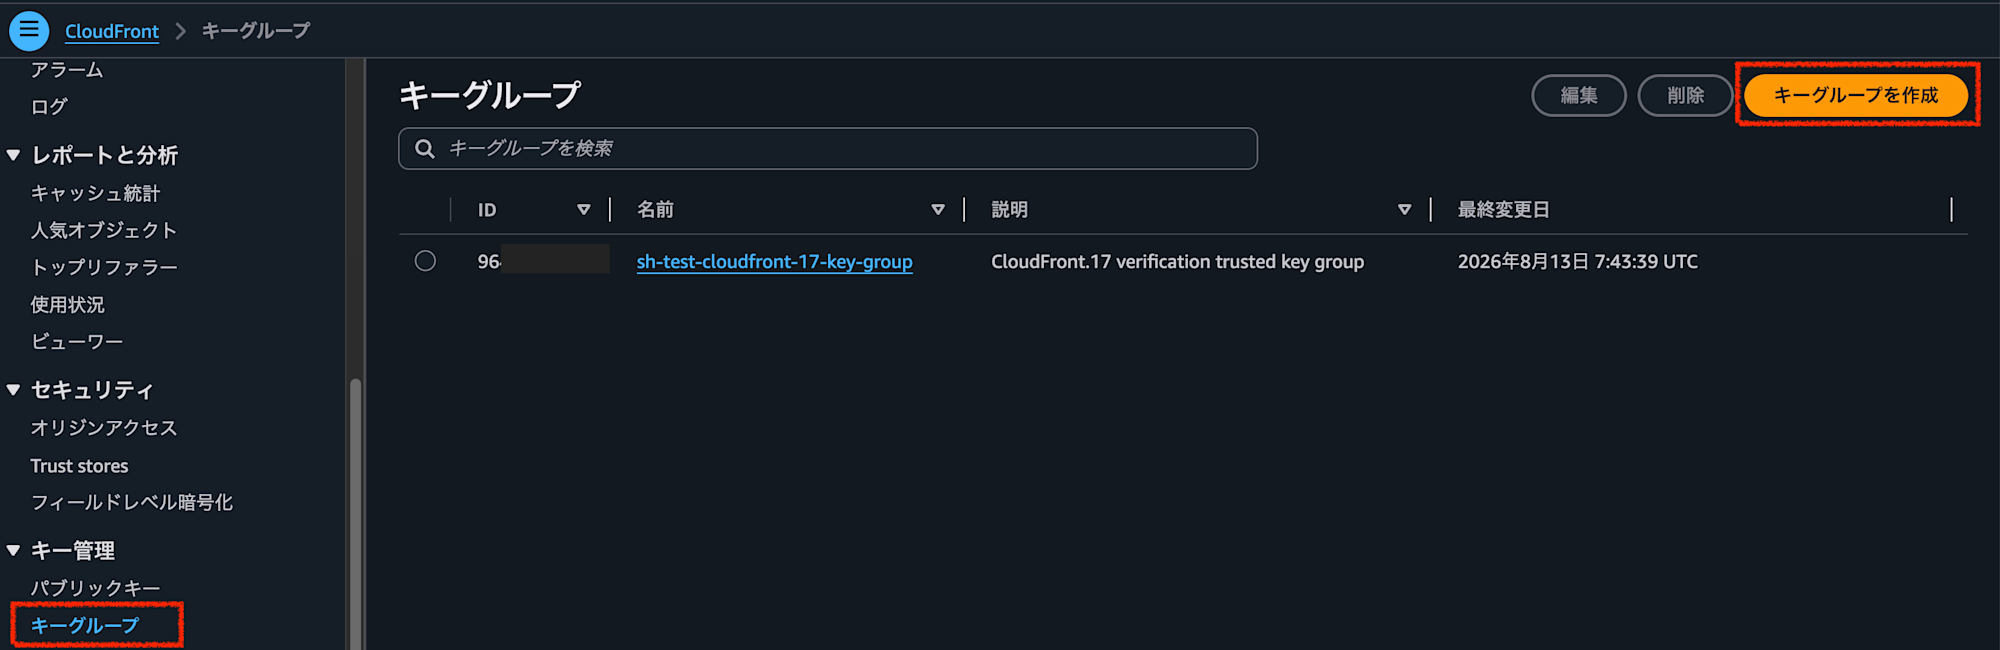Select the radio button for sh-test-cloudfront-17-key-group

(x=425, y=261)
